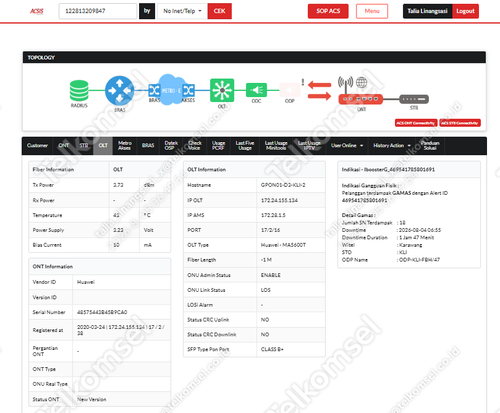Click PORT value 17/2/16
The height and width of the screenshot is (413, 500).
point(270,230)
